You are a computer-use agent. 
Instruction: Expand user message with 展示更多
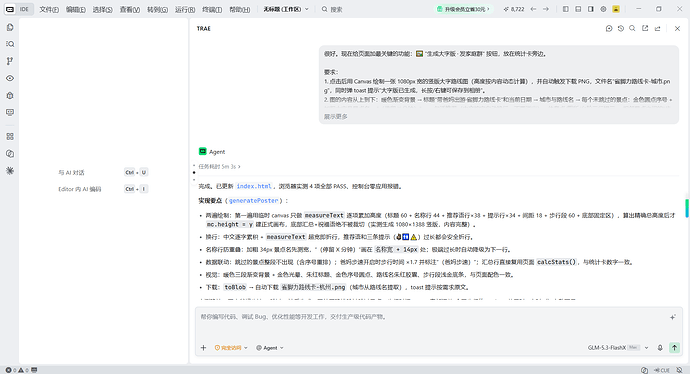coord(336,117)
